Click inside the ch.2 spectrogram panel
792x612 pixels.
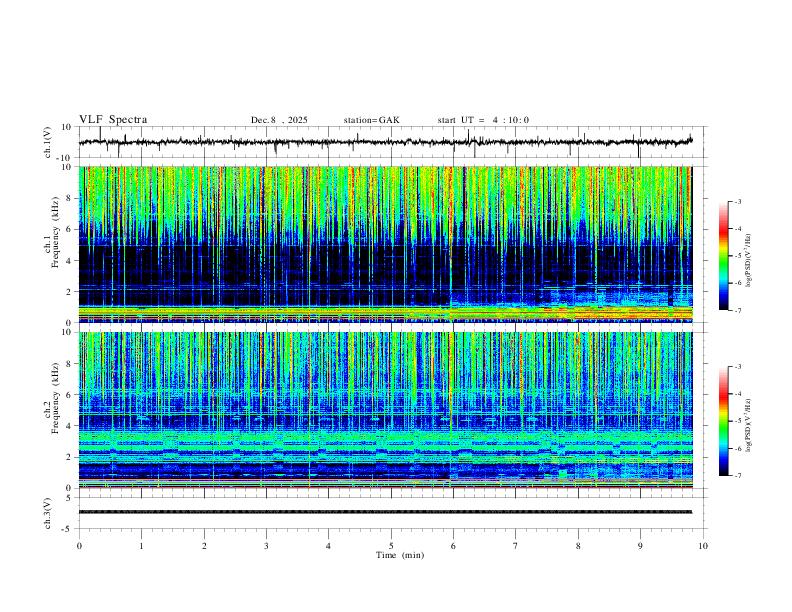(385, 410)
